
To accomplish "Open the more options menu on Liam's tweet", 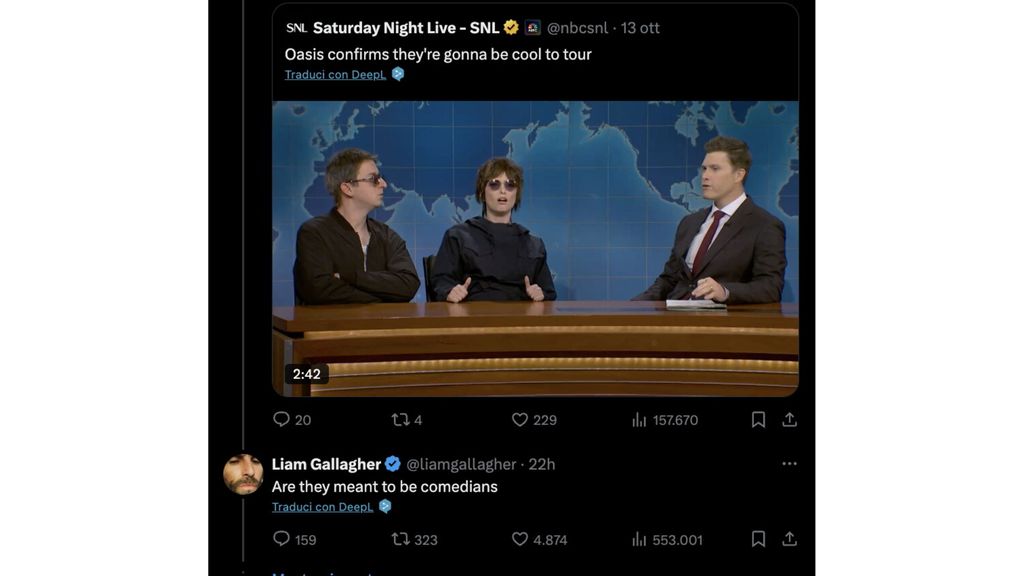I will coord(789,463).
